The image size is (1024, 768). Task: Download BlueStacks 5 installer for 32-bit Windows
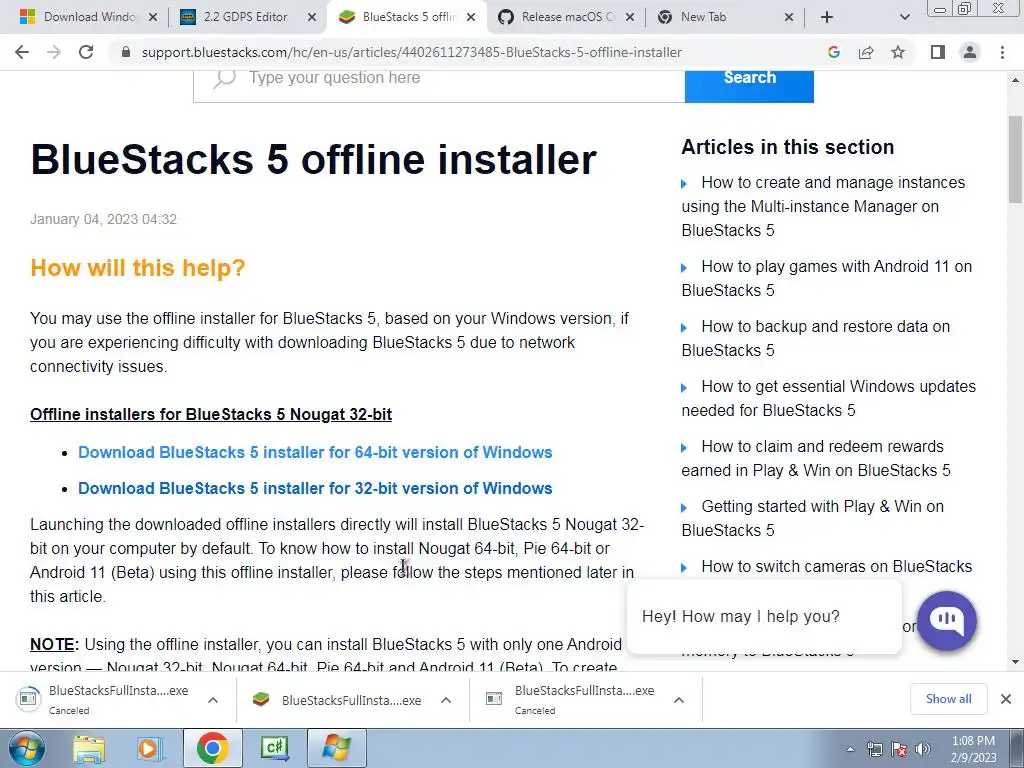coord(315,488)
